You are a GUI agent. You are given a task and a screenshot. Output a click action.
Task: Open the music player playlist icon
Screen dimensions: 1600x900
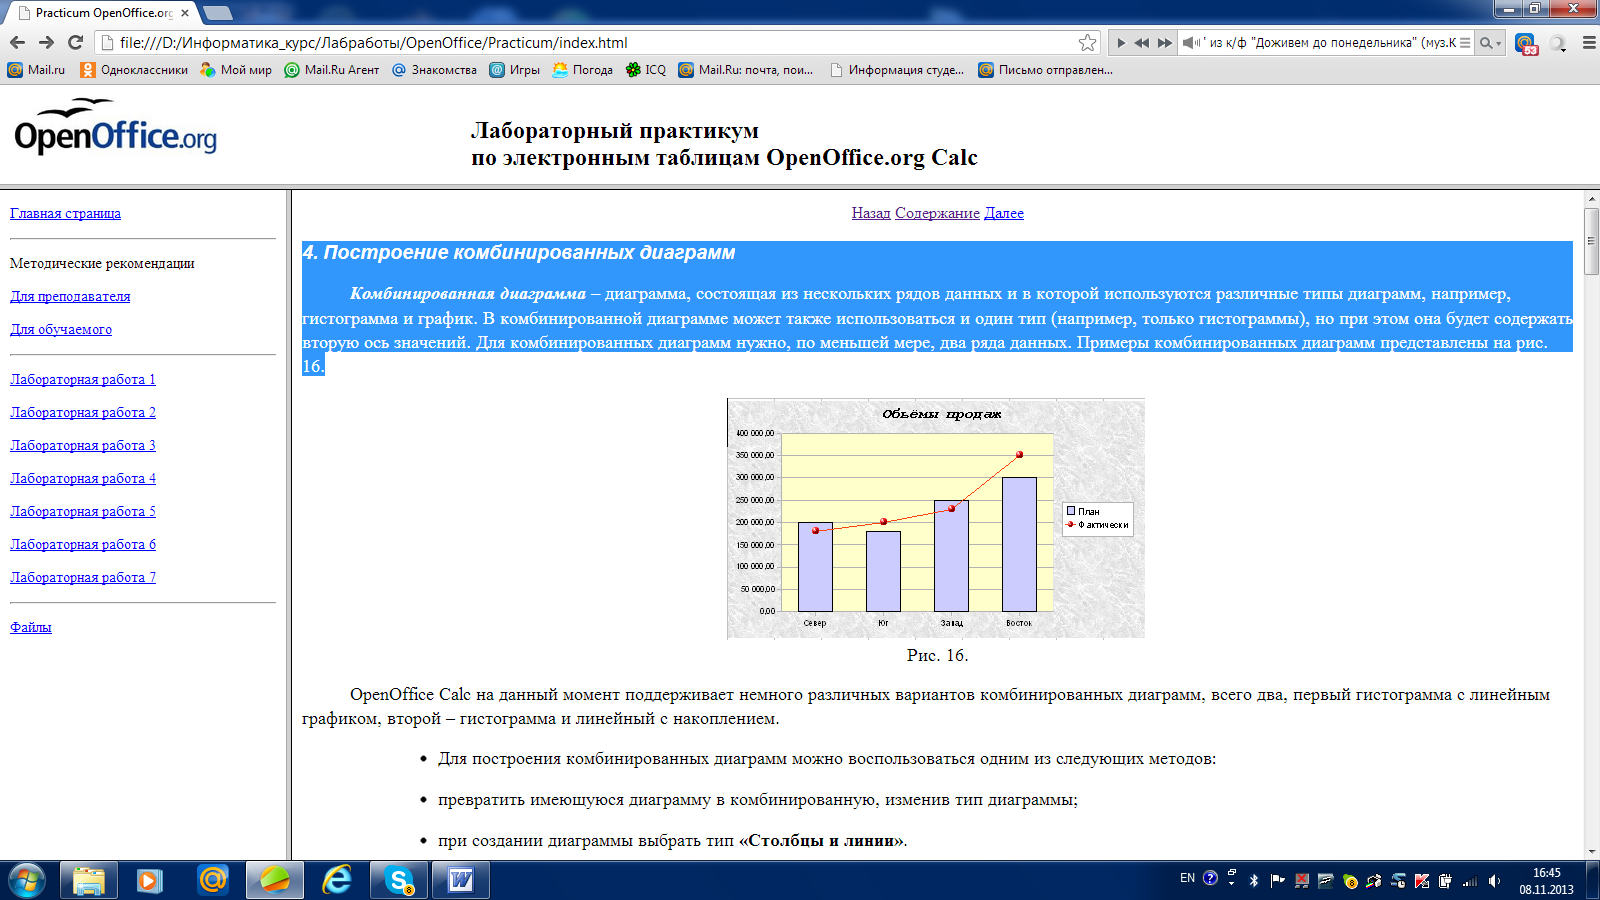click(1465, 43)
